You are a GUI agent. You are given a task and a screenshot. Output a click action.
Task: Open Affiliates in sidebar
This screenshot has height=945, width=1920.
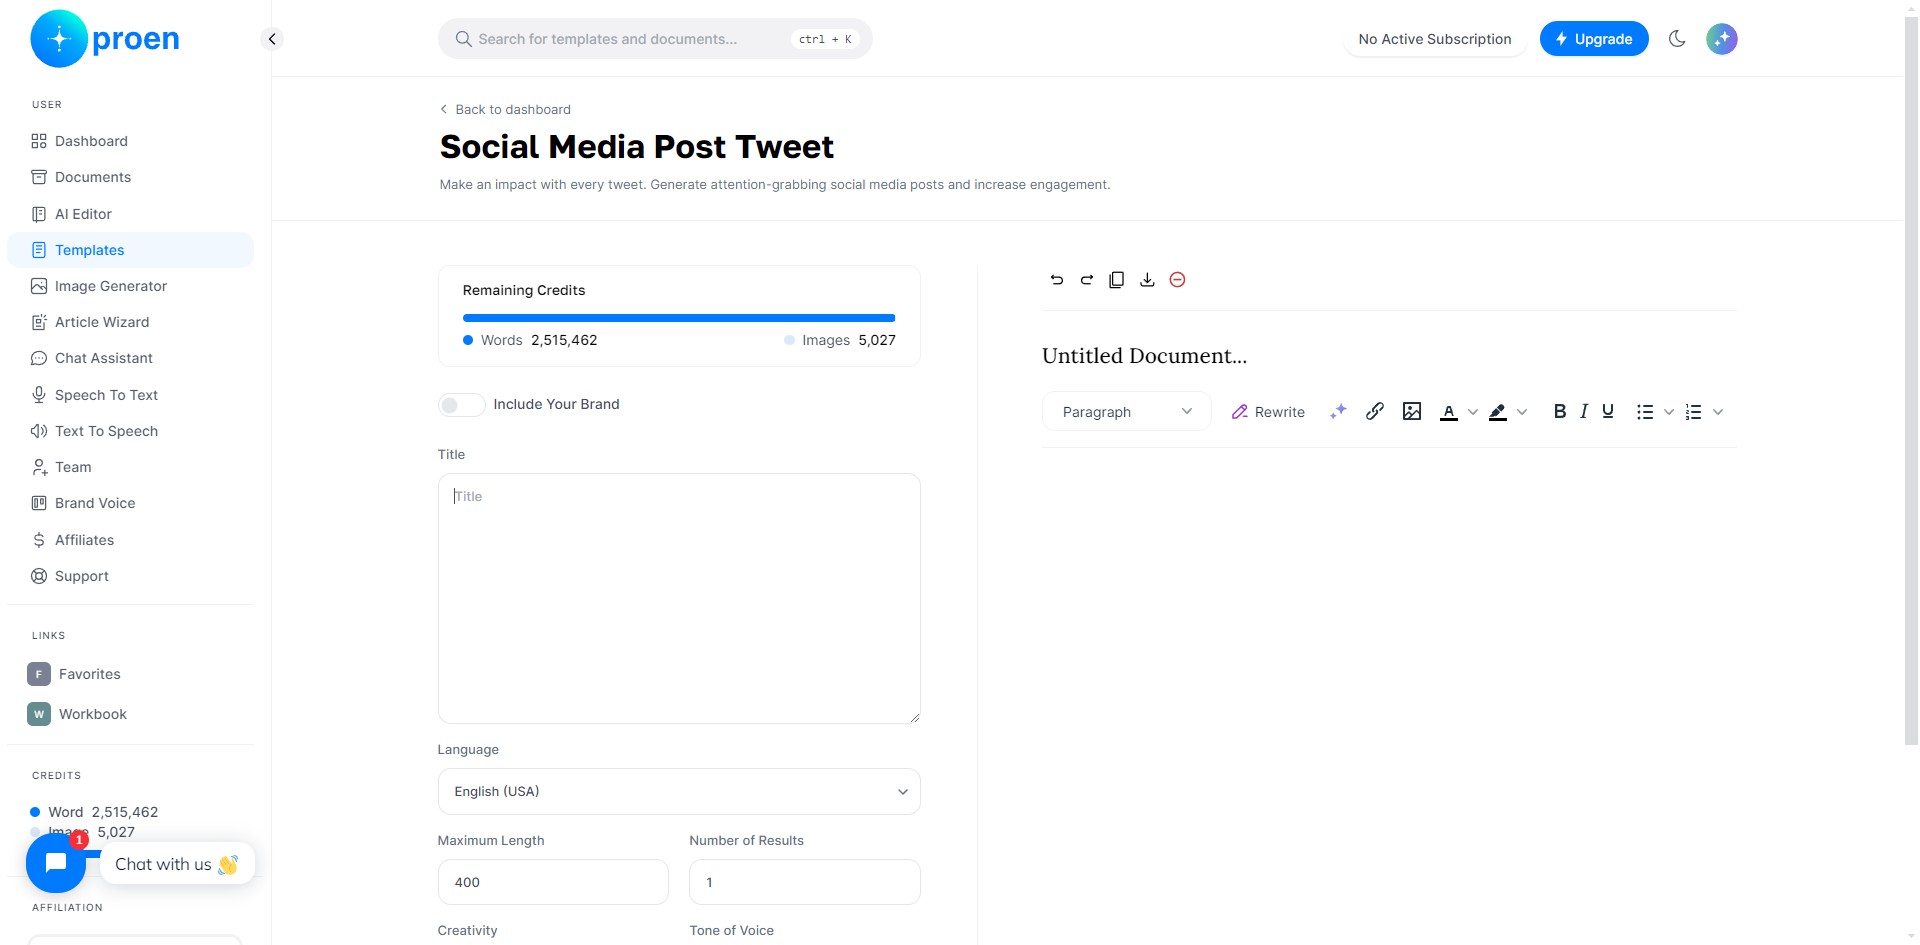131,540
